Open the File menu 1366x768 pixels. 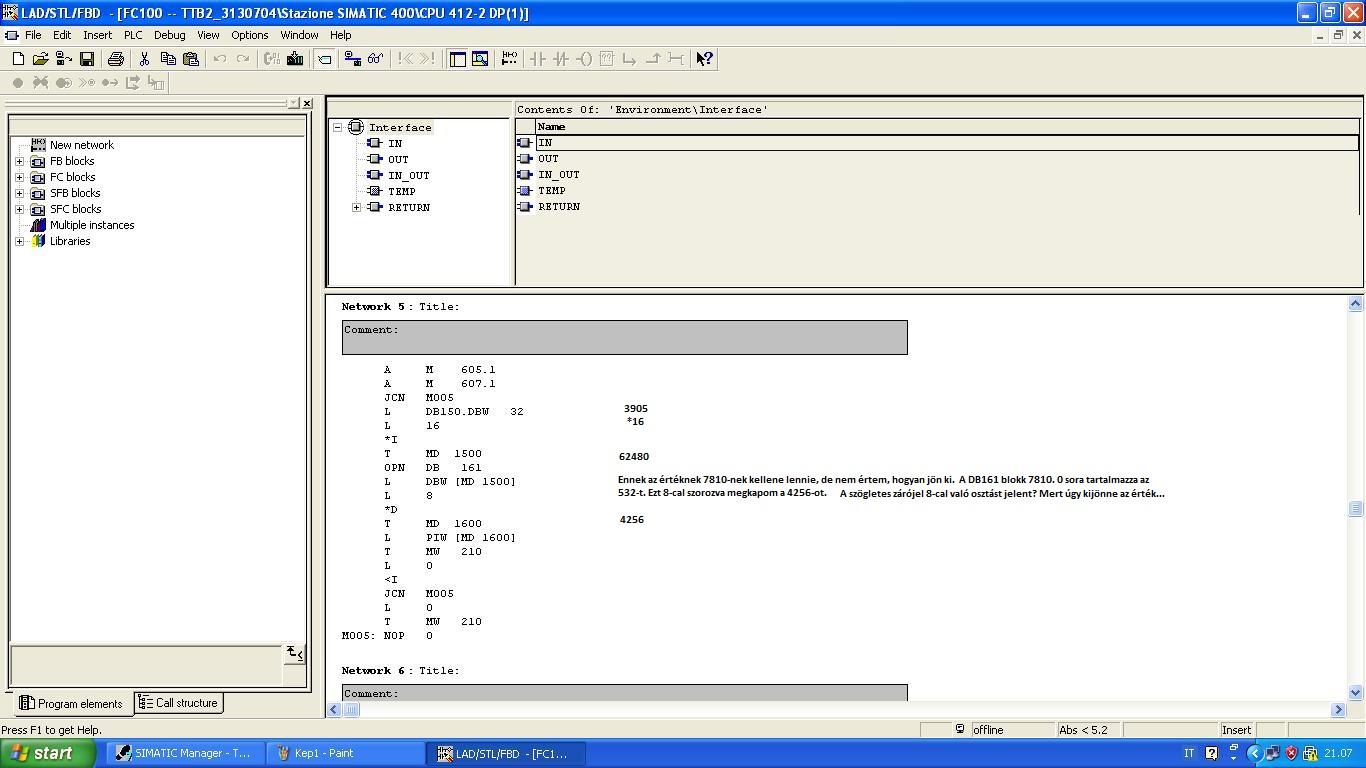33,35
